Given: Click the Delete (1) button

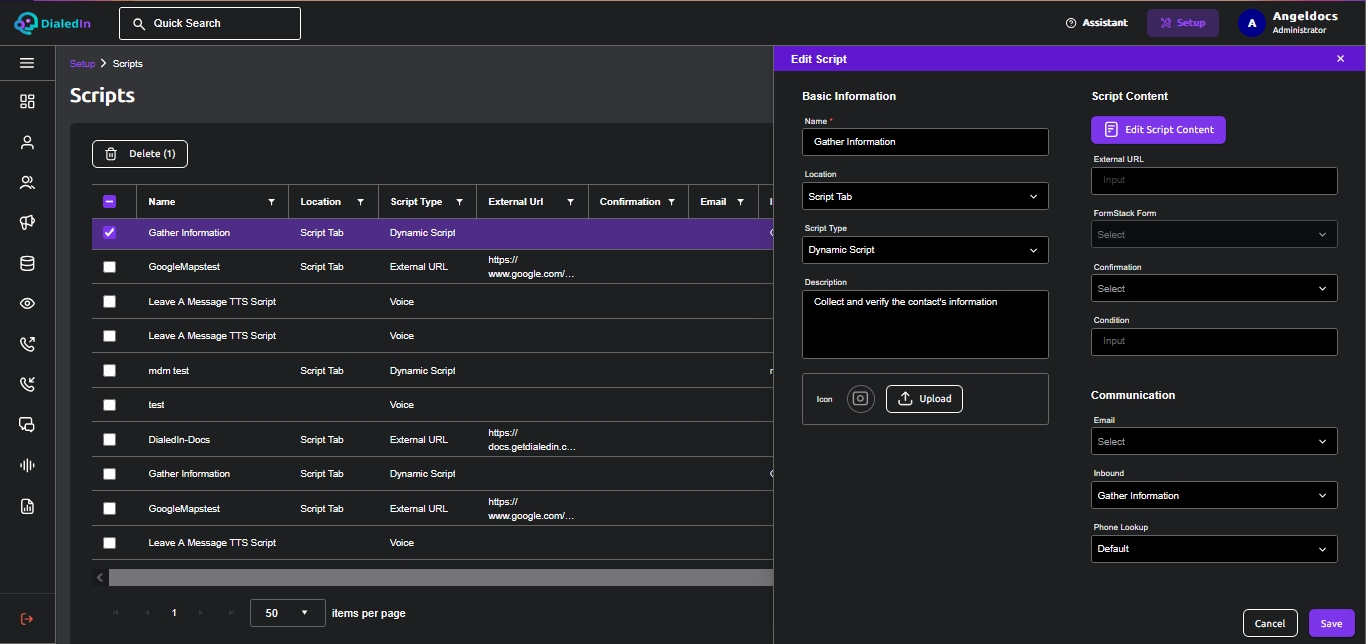Looking at the screenshot, I should tap(140, 154).
